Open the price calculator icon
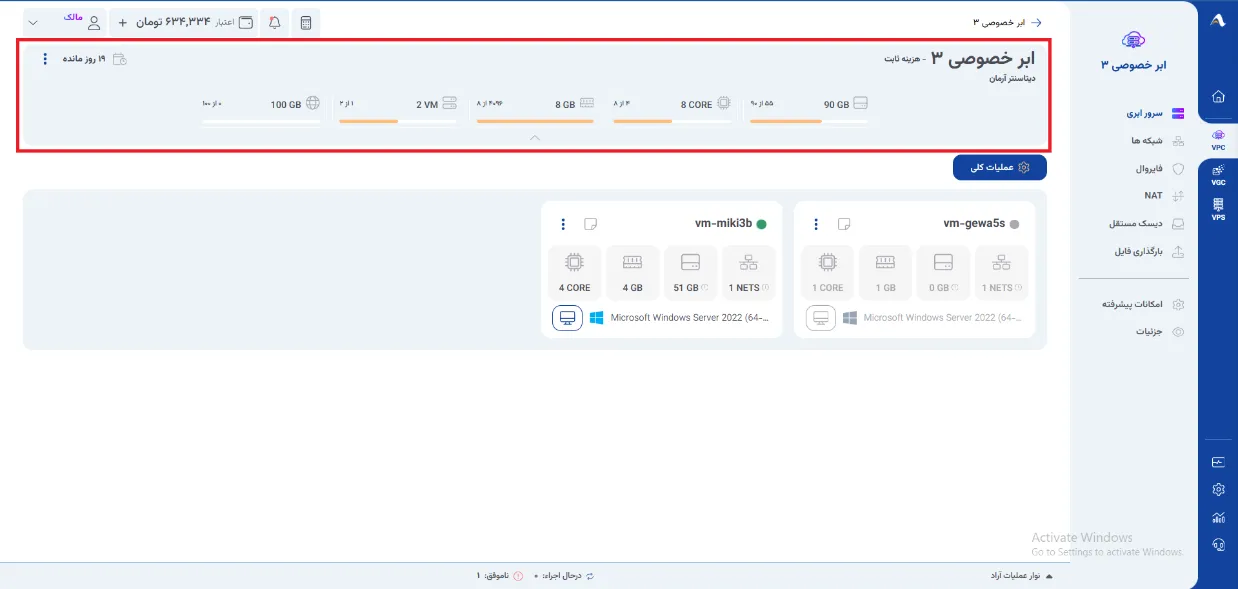1238x589 pixels. [x=305, y=22]
